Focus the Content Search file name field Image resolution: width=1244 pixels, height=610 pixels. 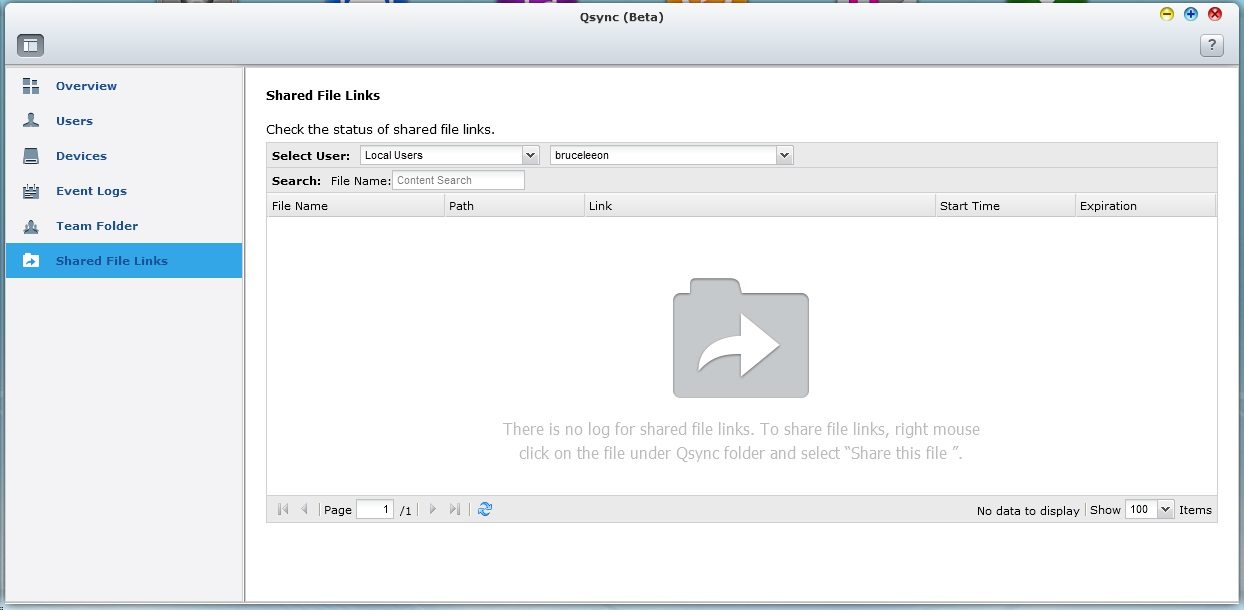tap(459, 180)
